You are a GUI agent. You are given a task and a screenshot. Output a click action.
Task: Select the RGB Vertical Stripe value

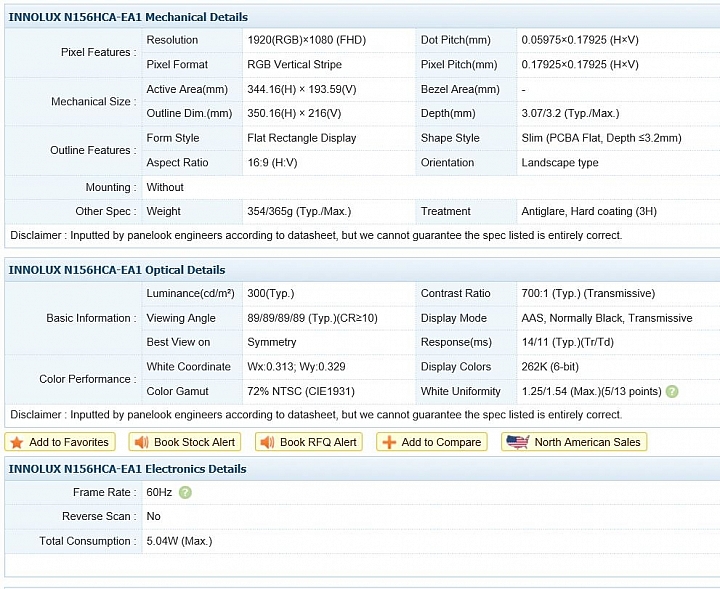tap(294, 65)
